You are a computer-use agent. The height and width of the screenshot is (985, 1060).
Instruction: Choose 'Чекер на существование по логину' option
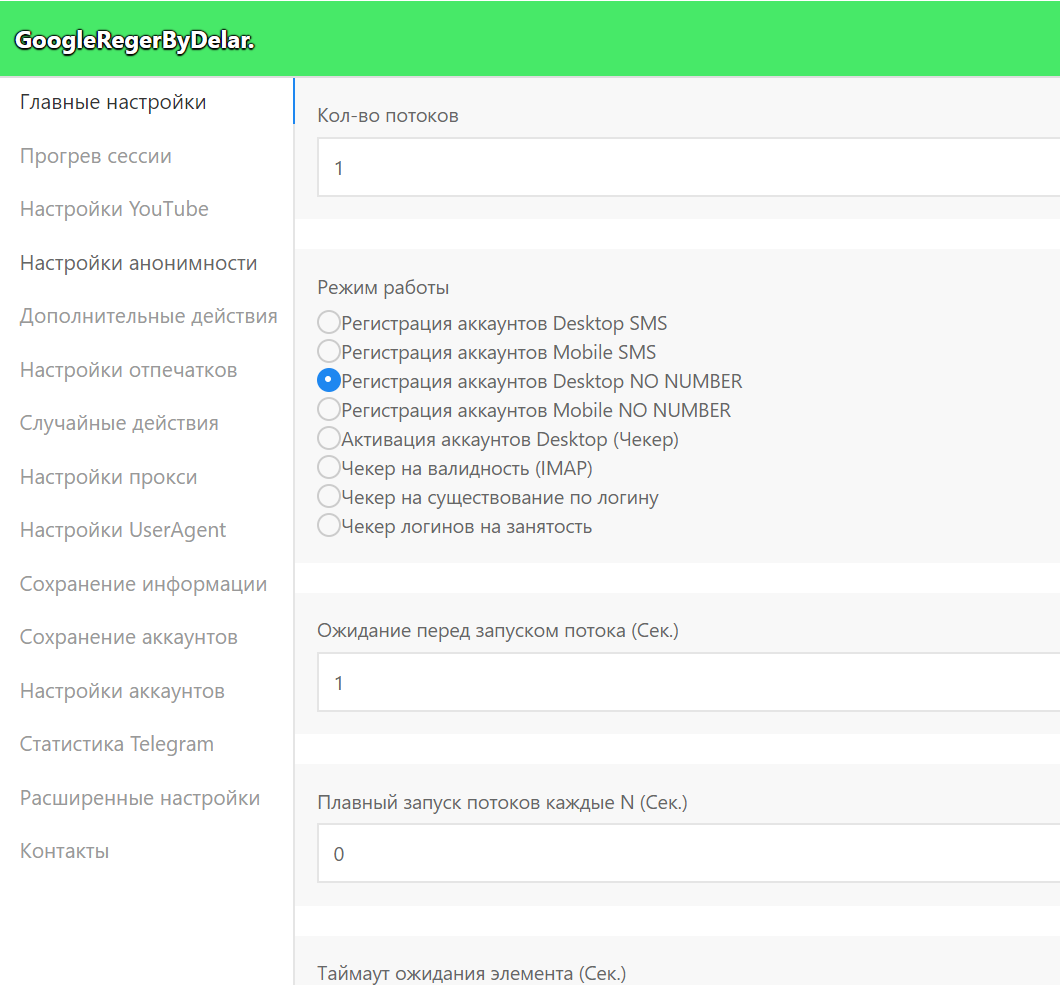[x=328, y=496]
